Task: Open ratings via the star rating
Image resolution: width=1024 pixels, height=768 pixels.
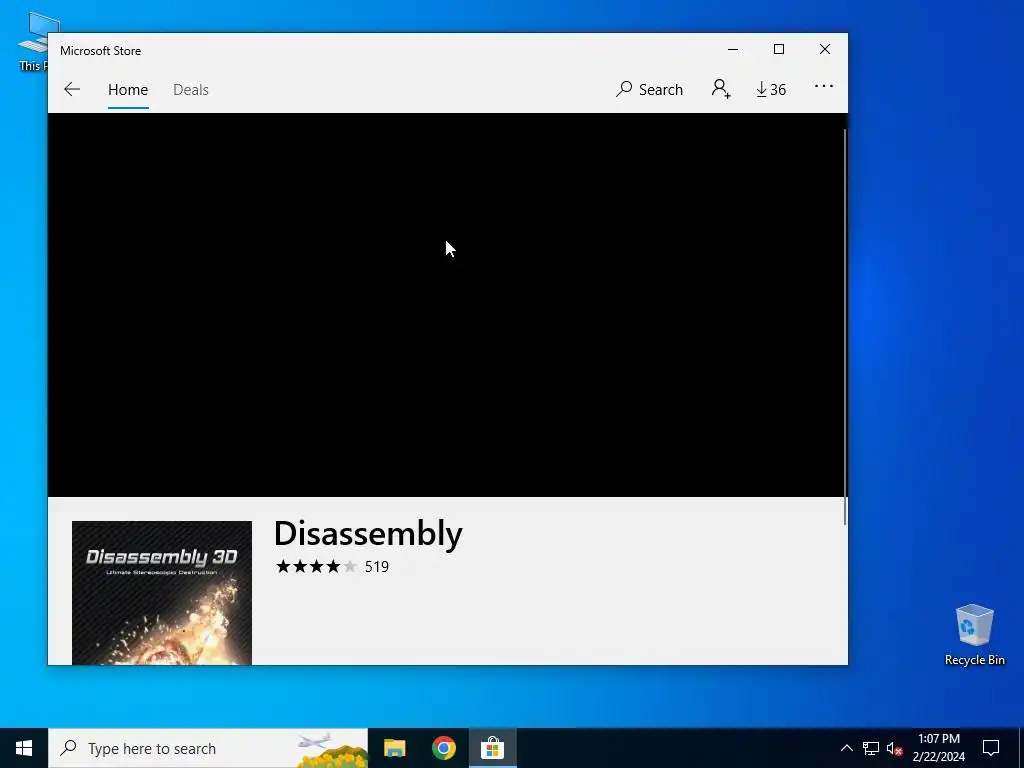Action: click(316, 566)
